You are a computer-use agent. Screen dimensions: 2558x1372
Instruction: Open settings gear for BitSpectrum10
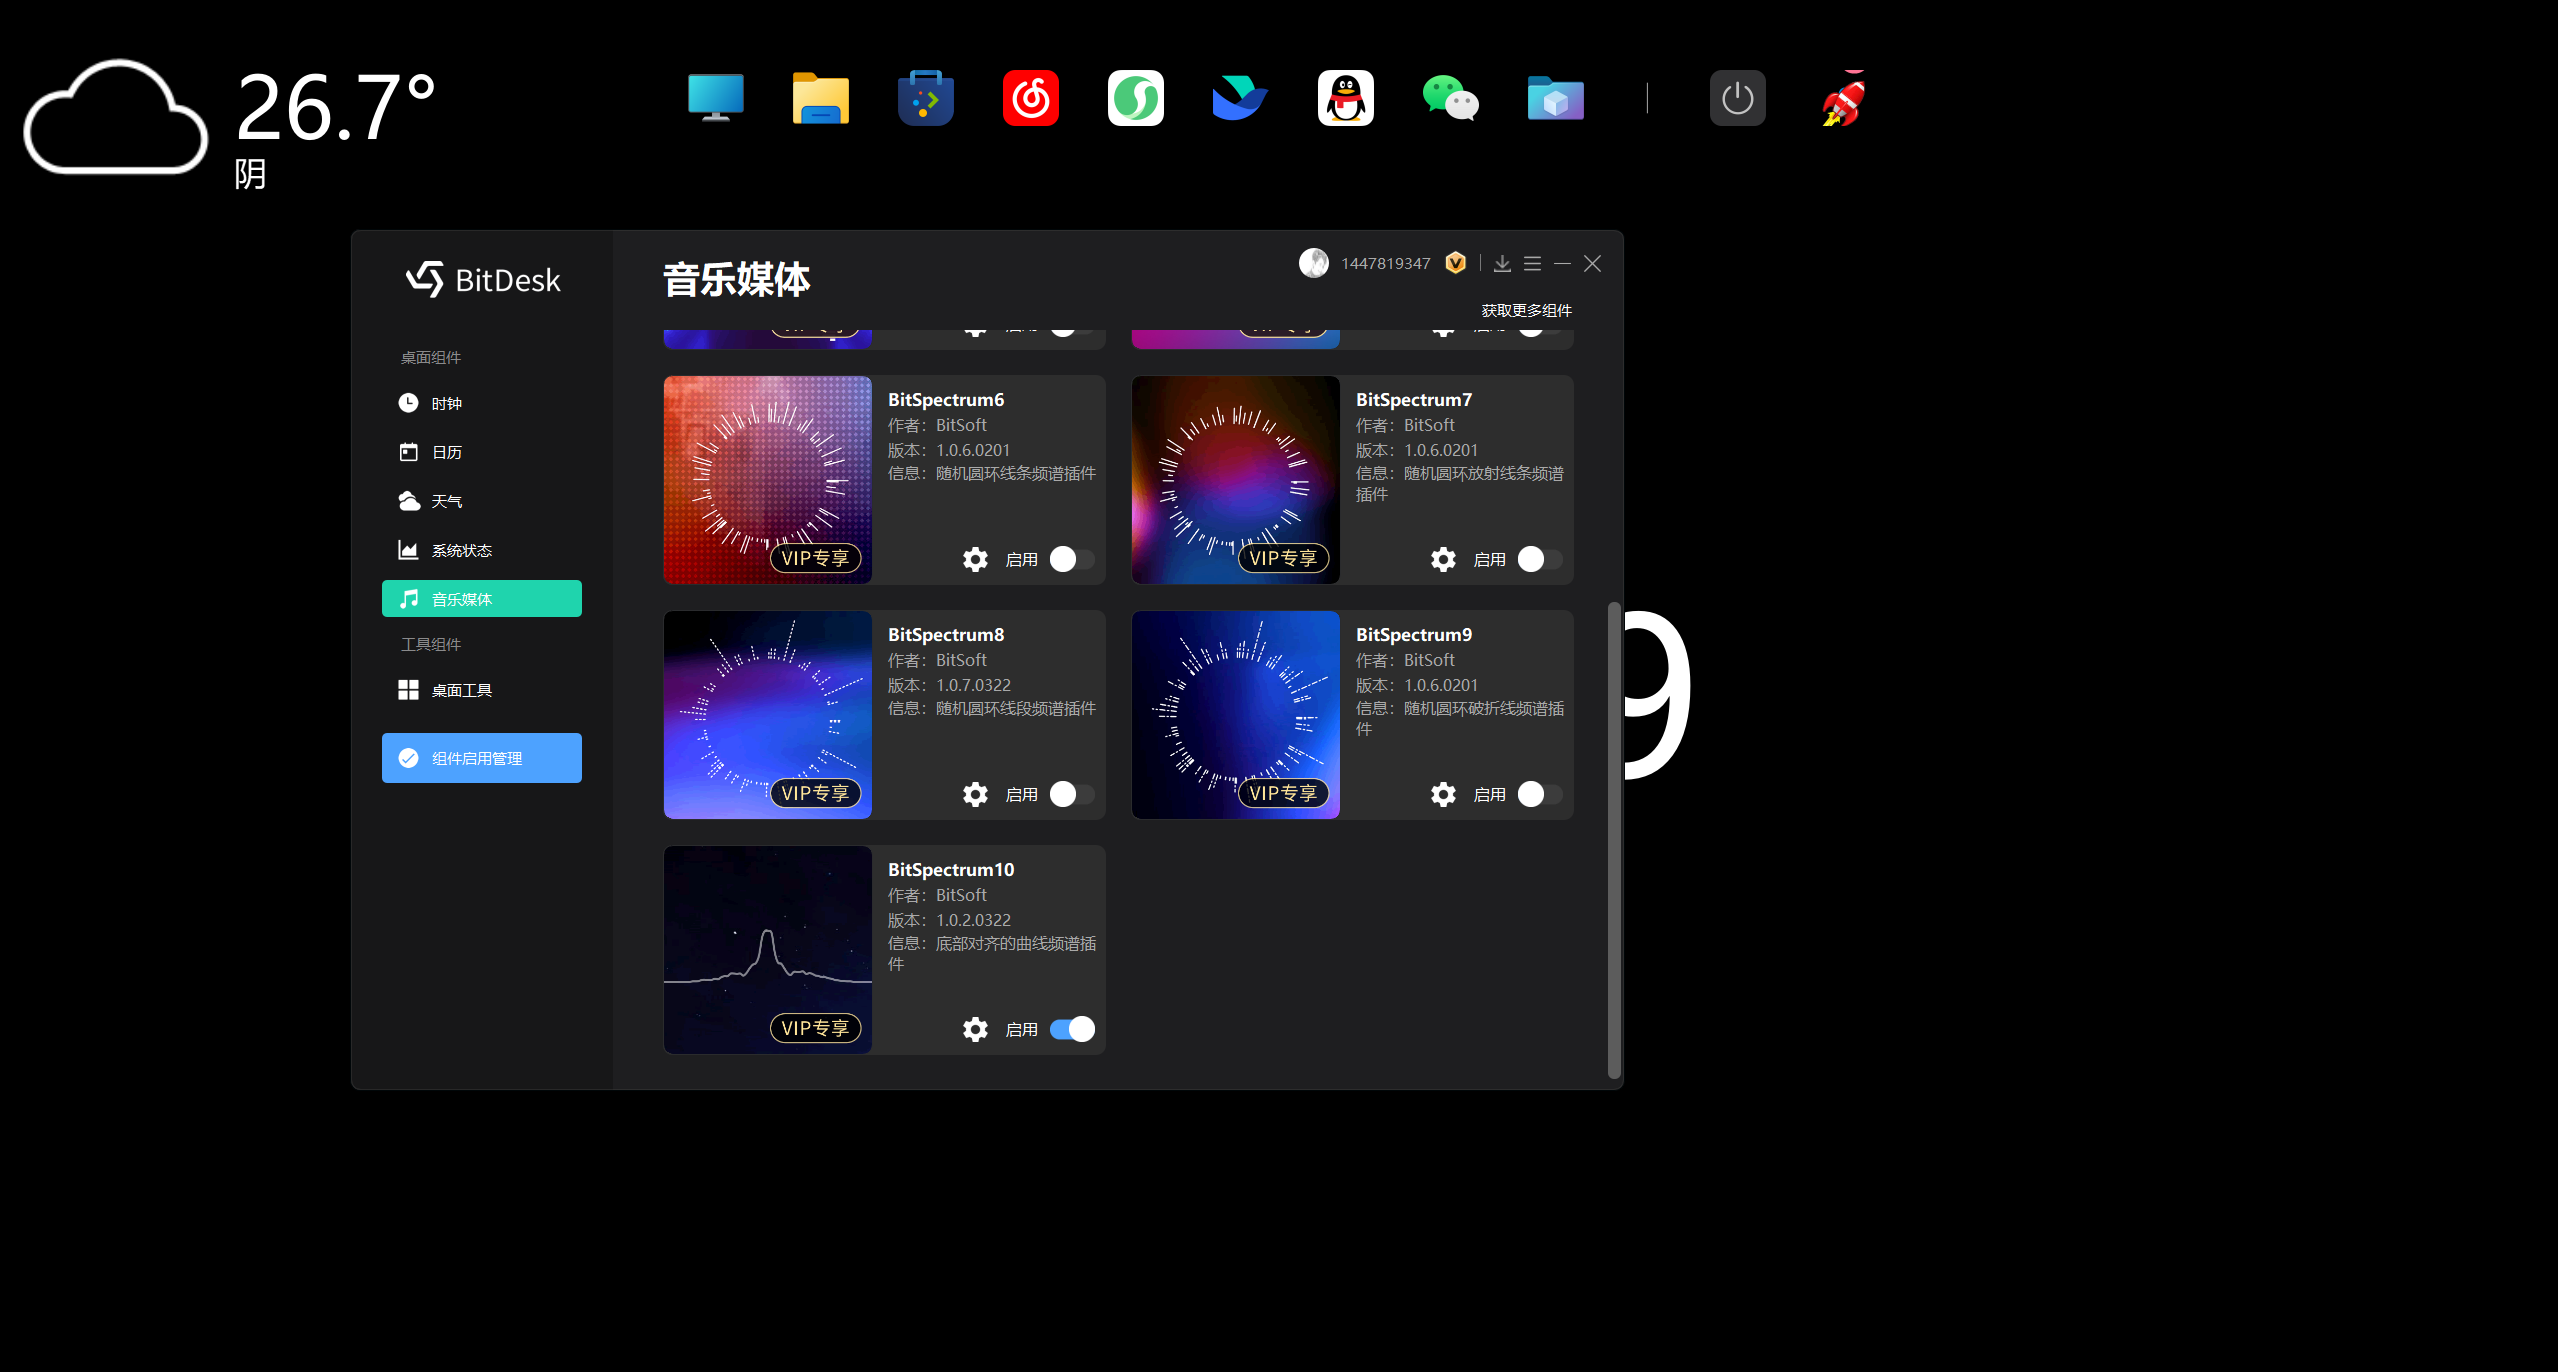(x=975, y=1029)
